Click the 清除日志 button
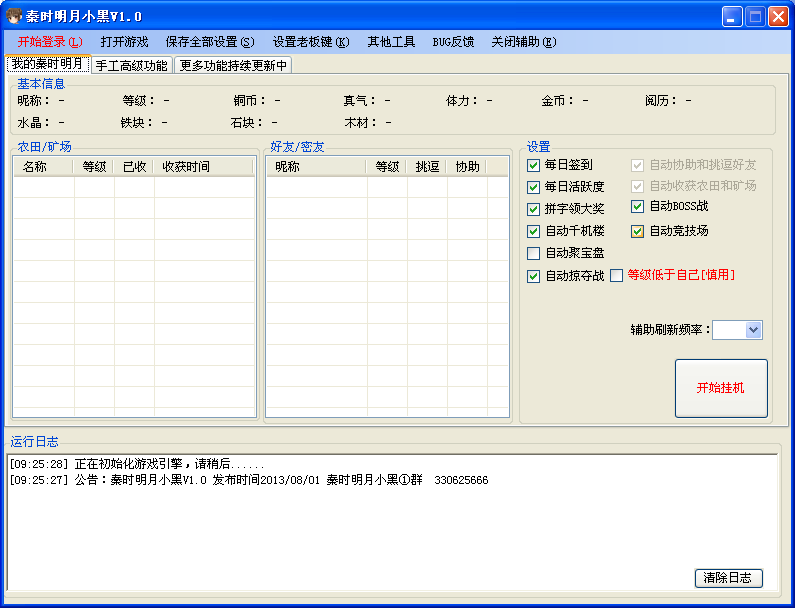This screenshot has width=795, height=608. pyautogui.click(x=728, y=578)
